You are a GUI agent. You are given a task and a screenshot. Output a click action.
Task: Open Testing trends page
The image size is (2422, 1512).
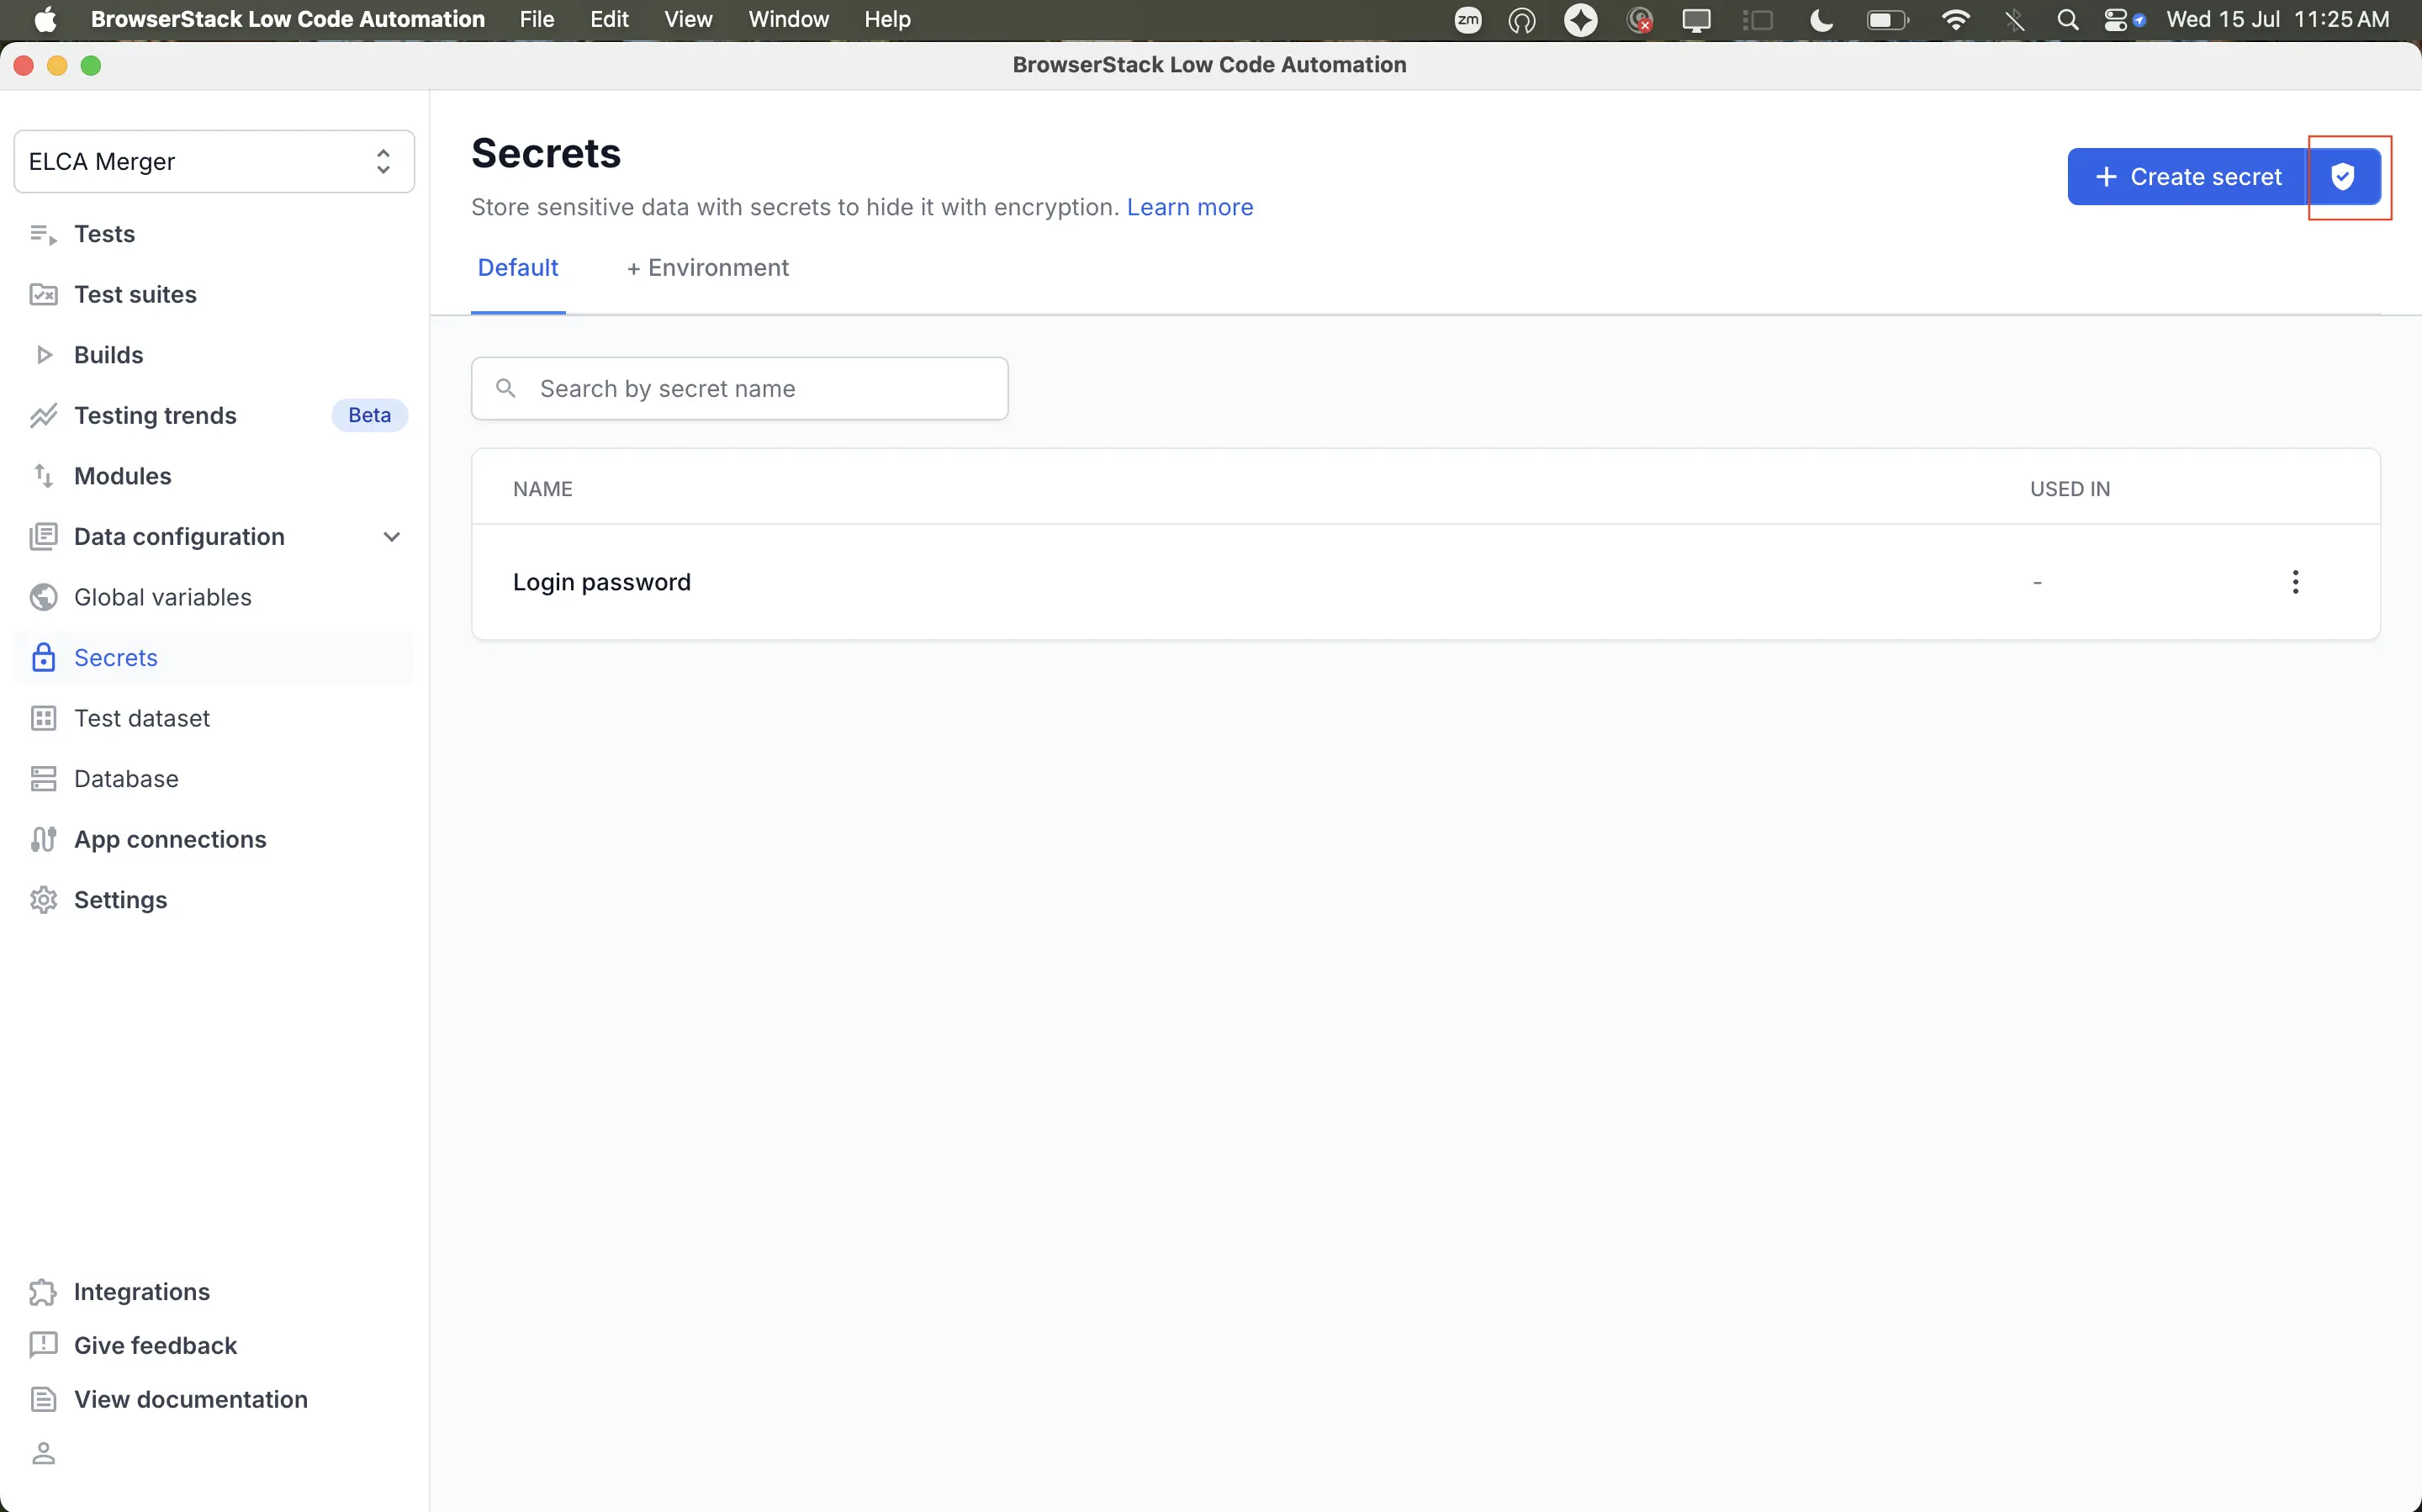(155, 415)
